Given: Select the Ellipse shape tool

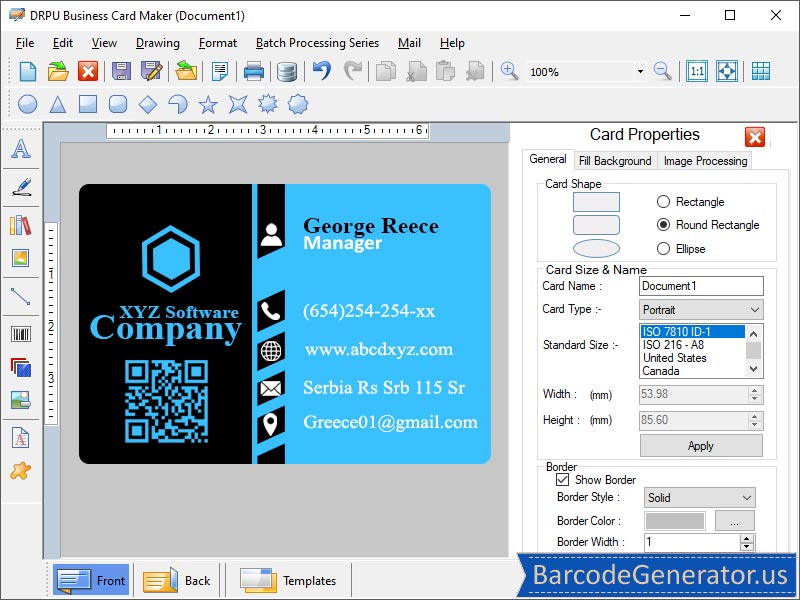Looking at the screenshot, I should 28,104.
